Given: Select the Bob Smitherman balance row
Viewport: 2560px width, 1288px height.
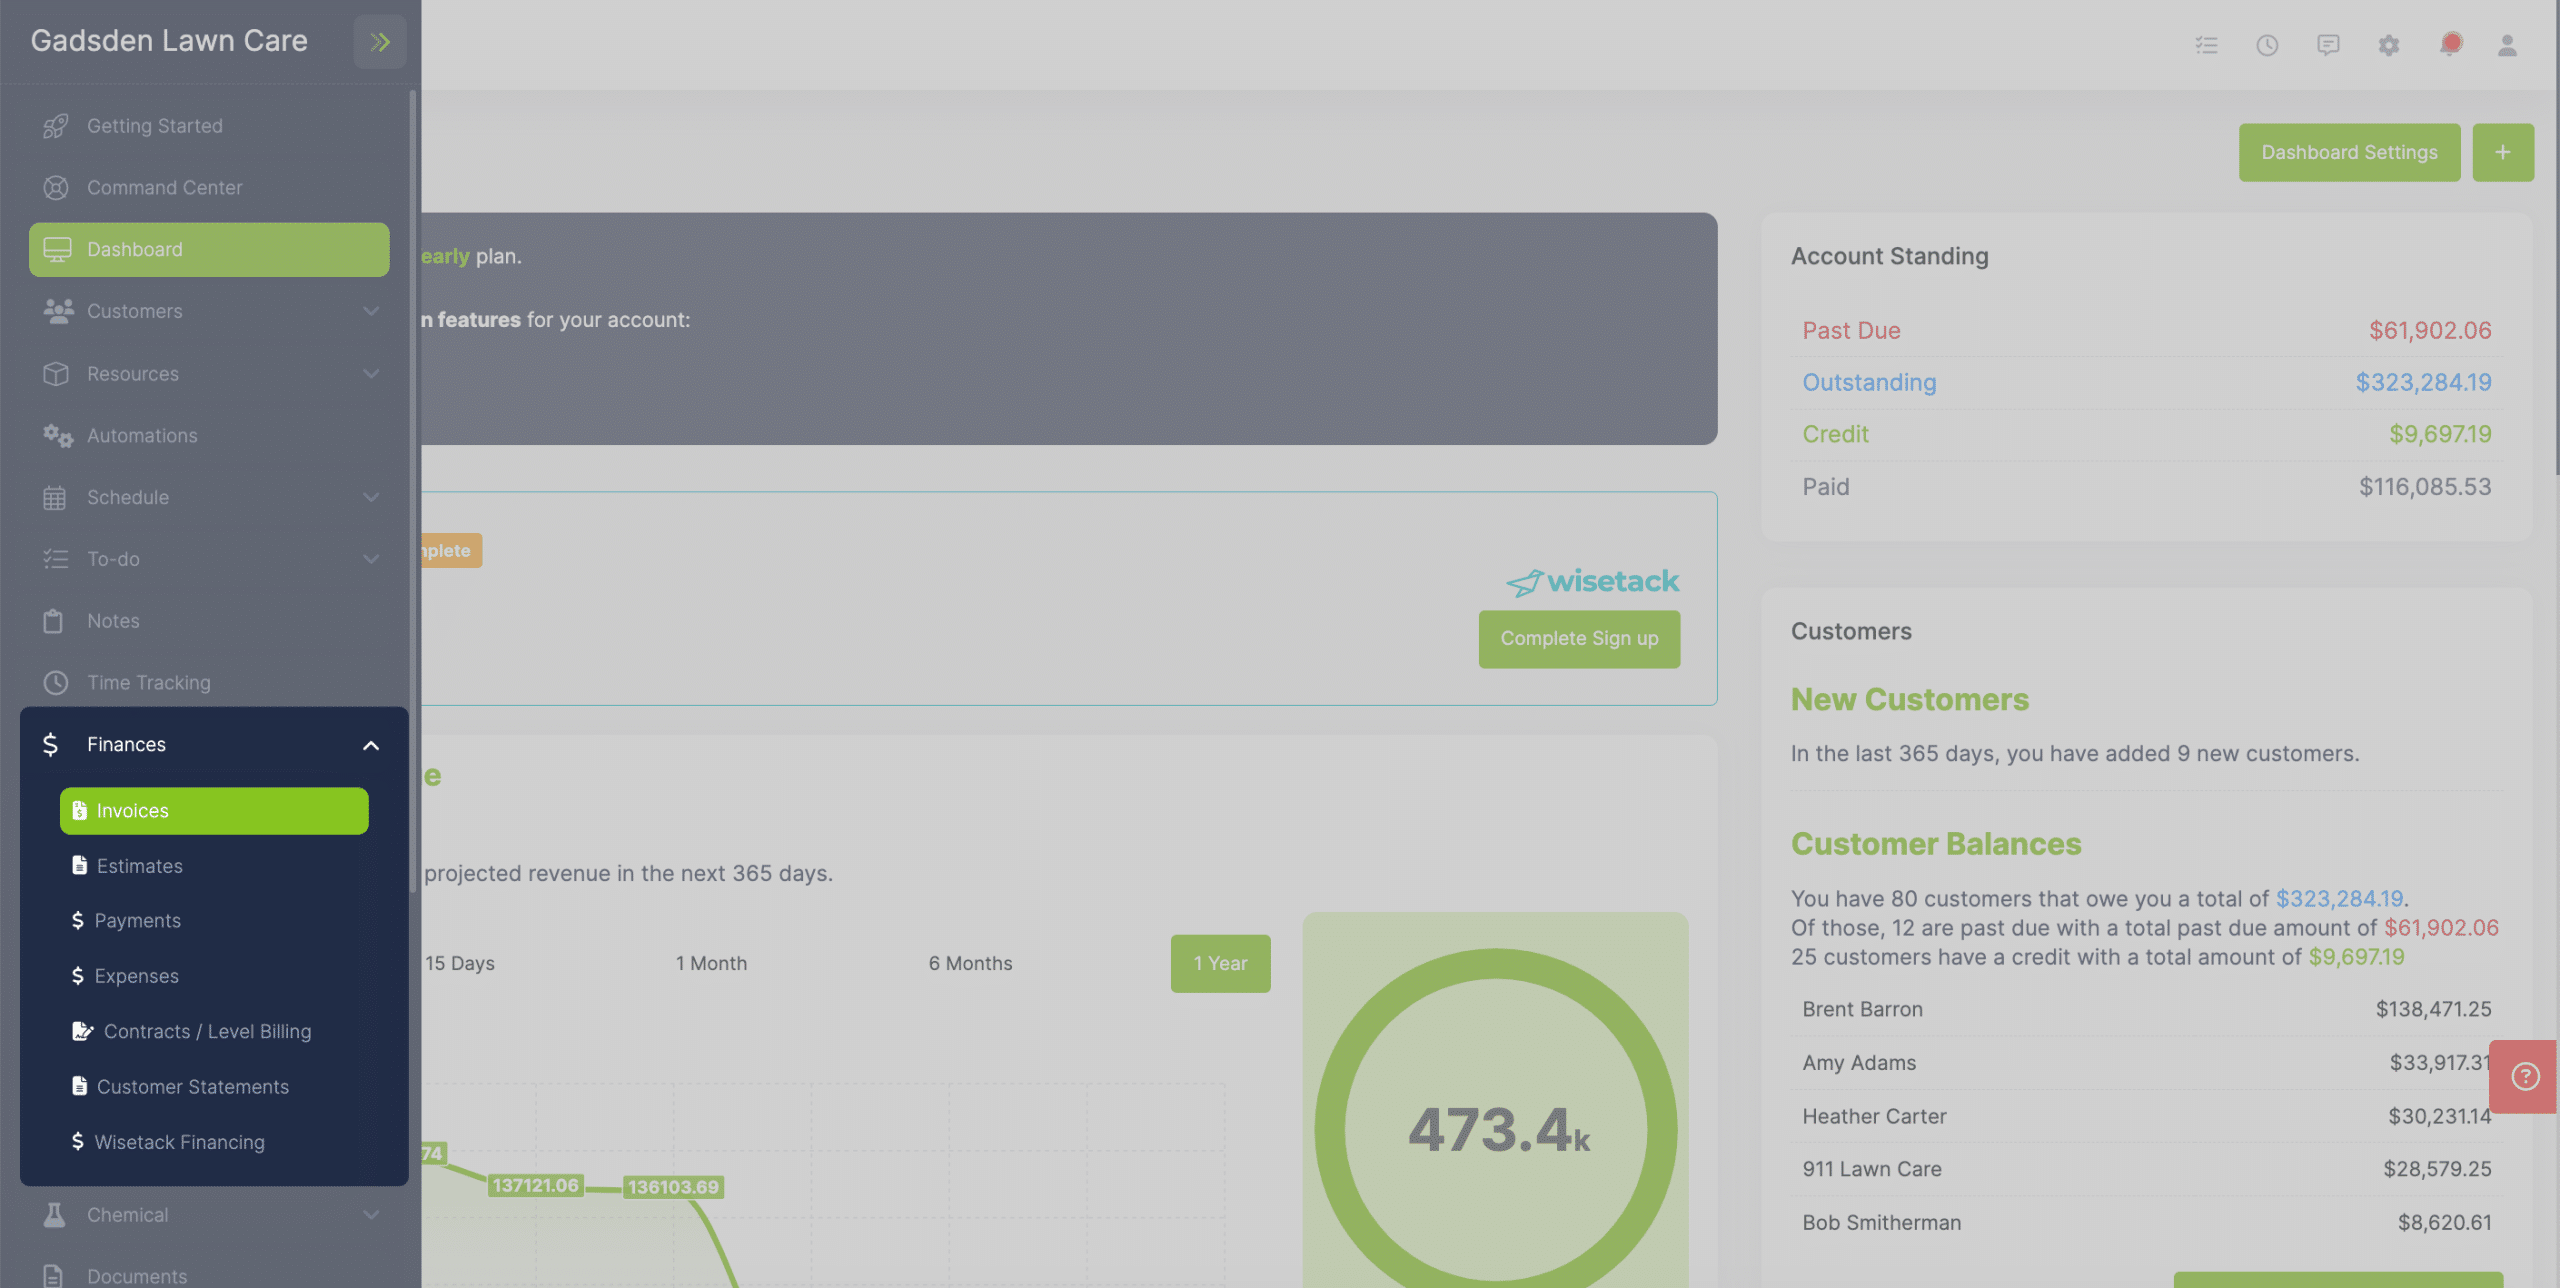Looking at the screenshot, I should 2146,1222.
